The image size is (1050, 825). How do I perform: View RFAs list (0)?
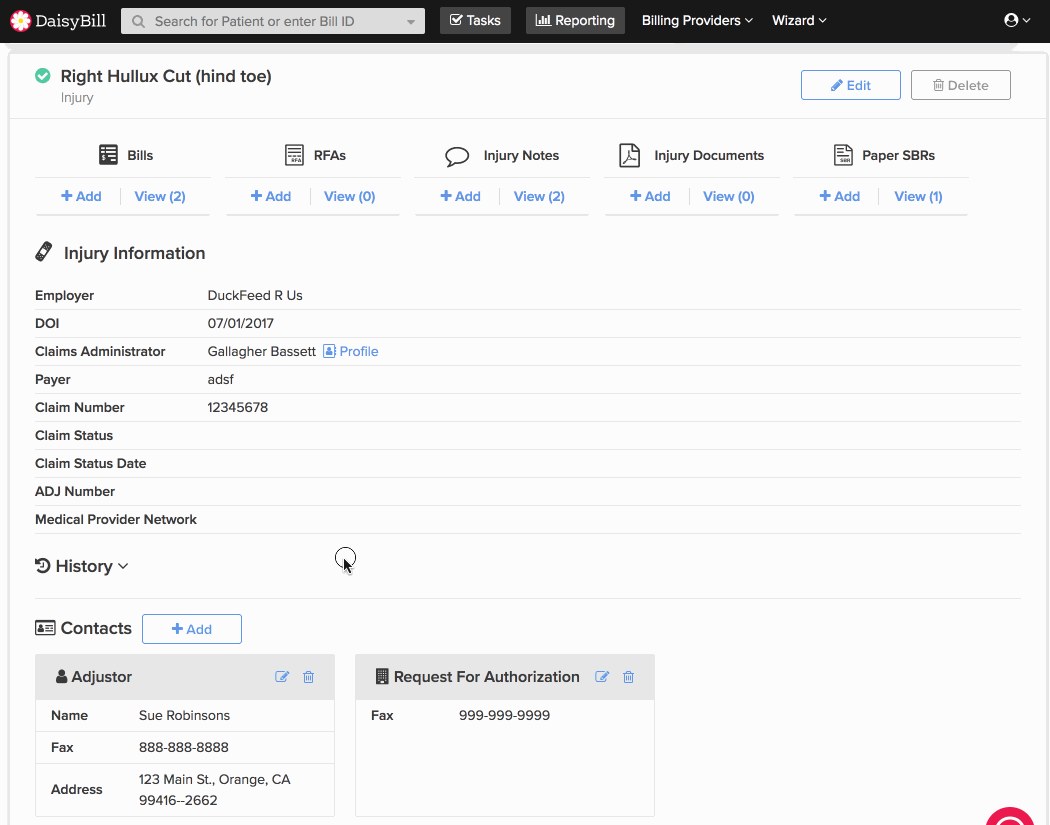(350, 196)
